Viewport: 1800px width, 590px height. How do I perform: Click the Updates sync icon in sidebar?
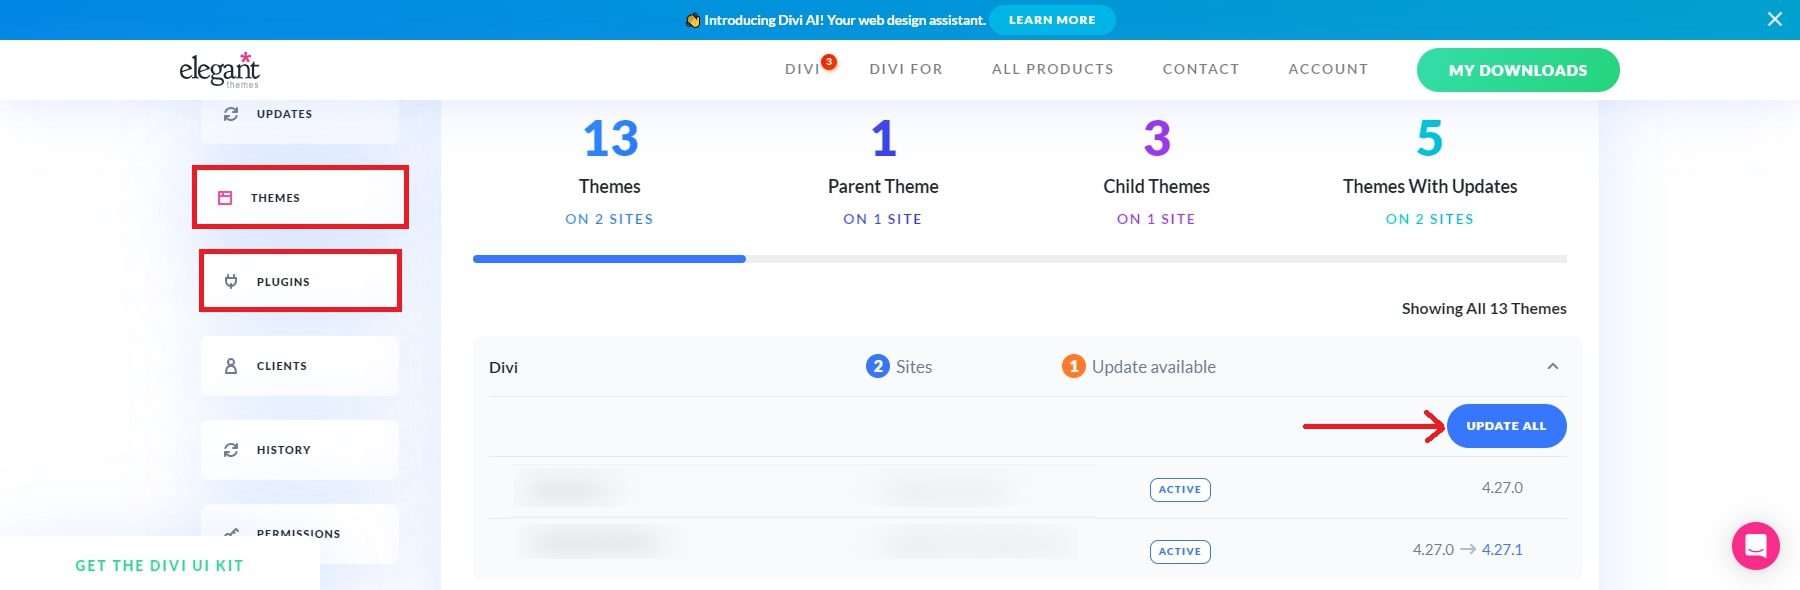pyautogui.click(x=231, y=114)
